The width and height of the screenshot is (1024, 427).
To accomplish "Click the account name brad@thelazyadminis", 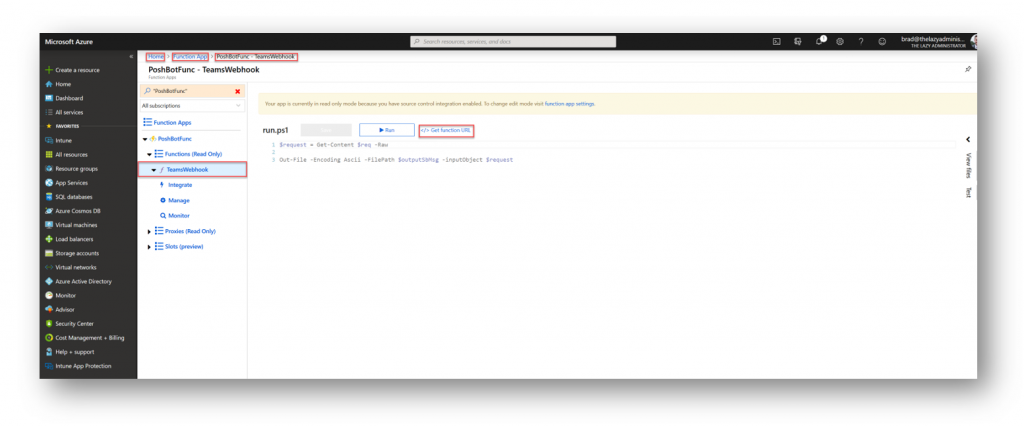I will (933, 39).
